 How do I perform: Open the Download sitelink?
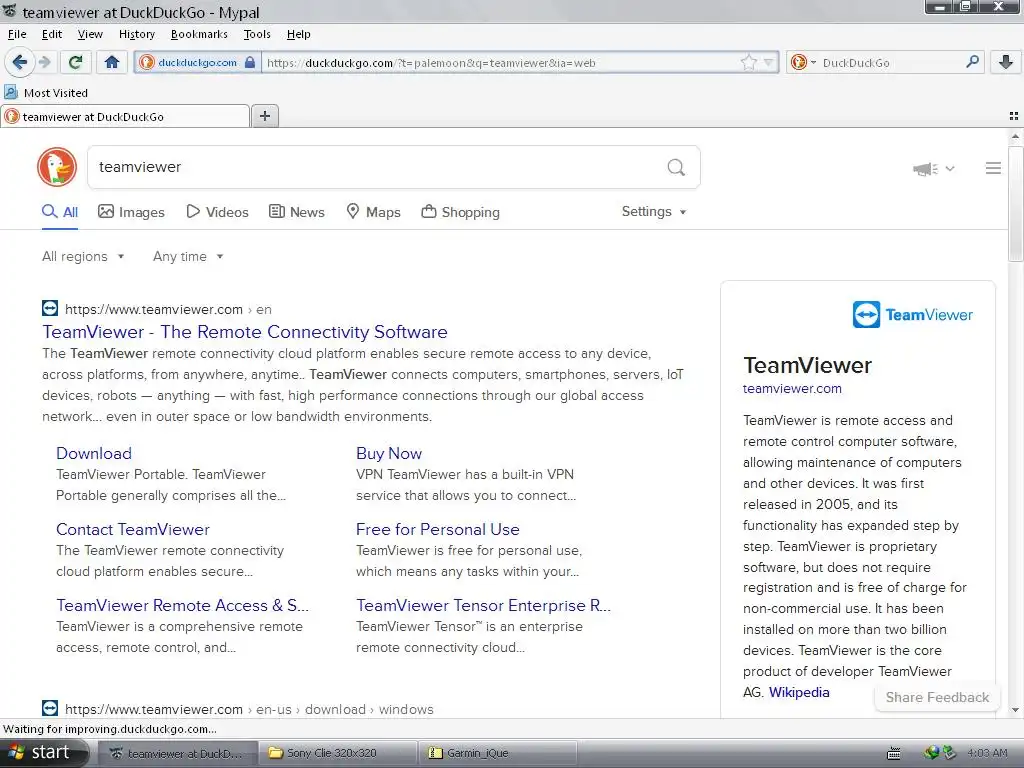click(94, 453)
